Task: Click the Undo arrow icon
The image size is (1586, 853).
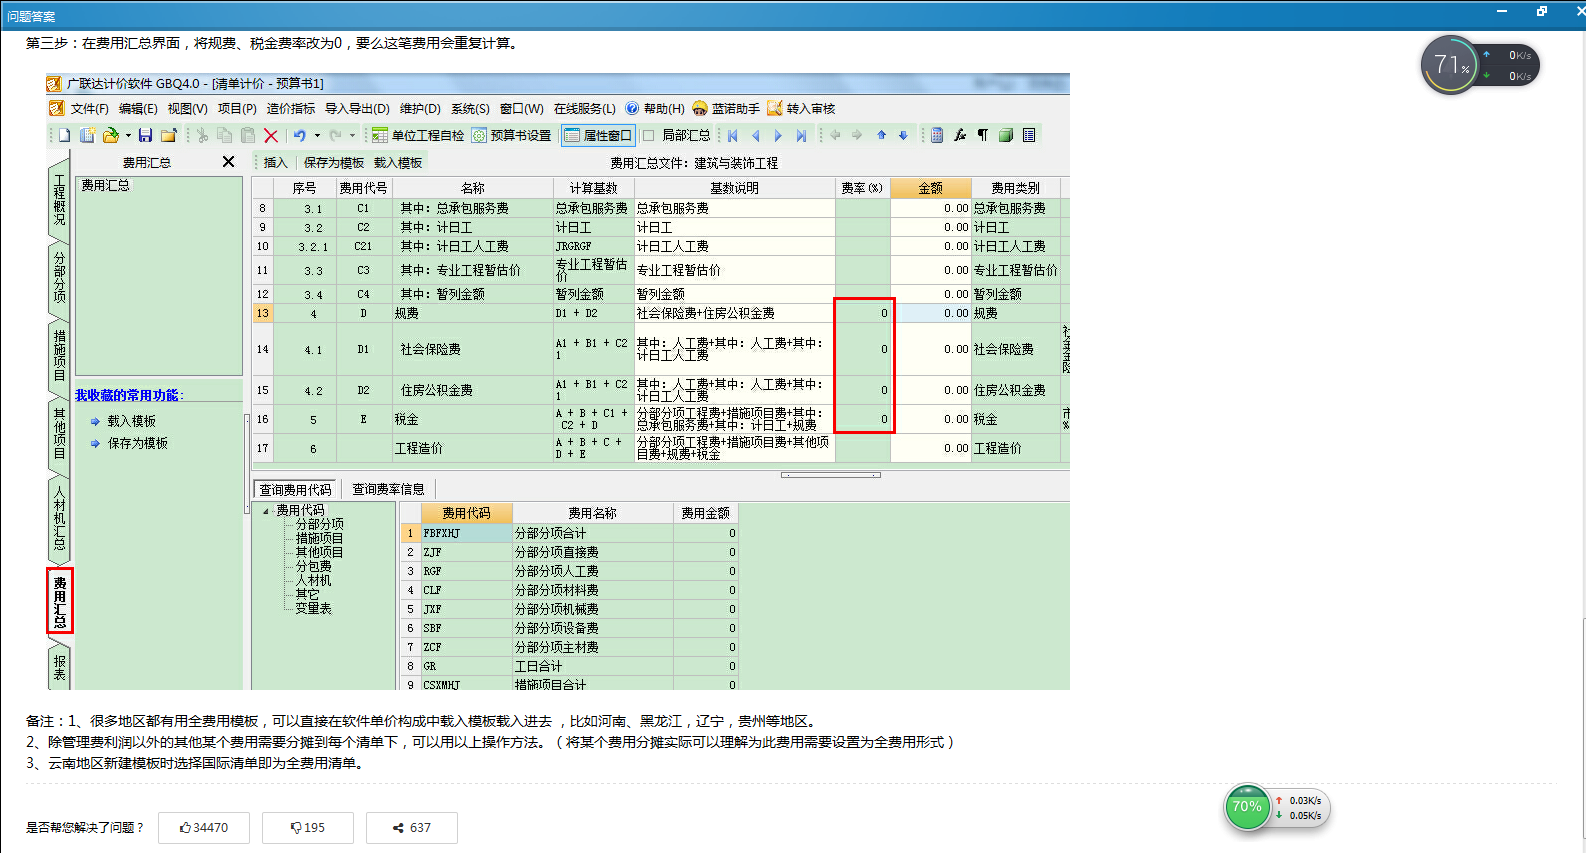Action: tap(299, 135)
